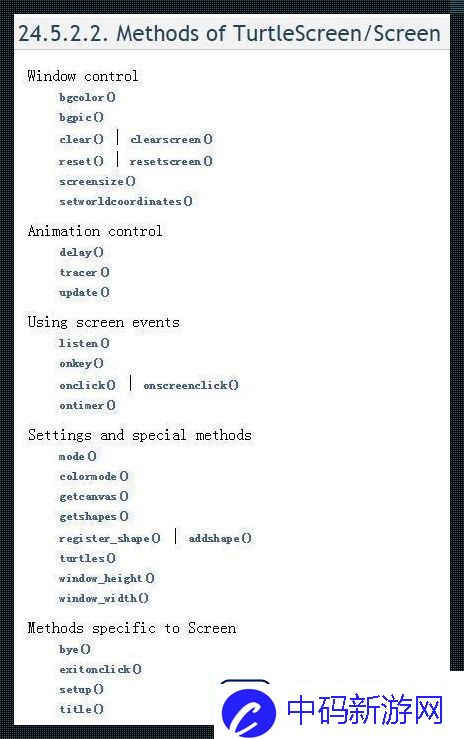Click the blue circular site logo icon

tap(249, 712)
